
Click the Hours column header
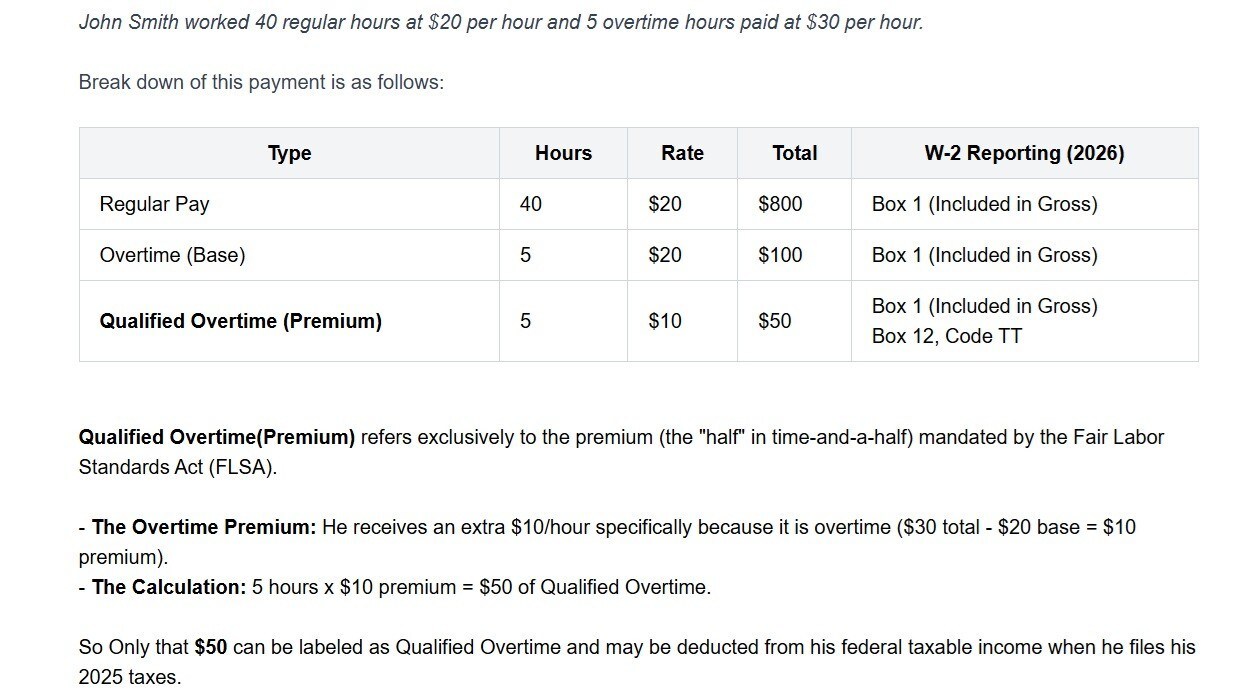pos(563,153)
